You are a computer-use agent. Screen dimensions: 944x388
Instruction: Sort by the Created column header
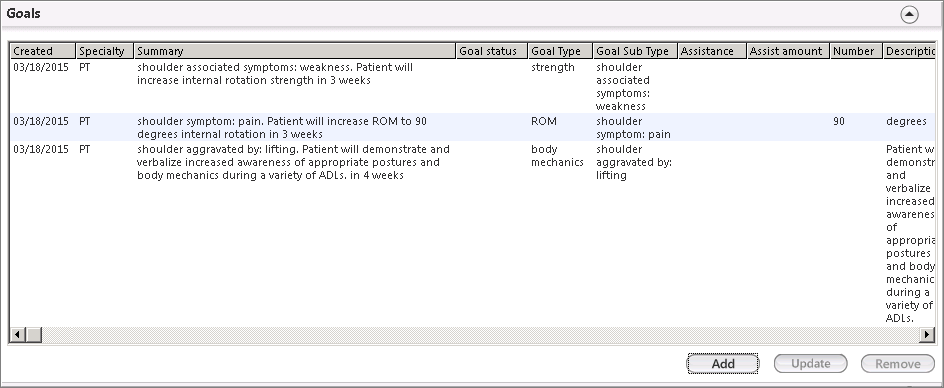[x=43, y=51]
